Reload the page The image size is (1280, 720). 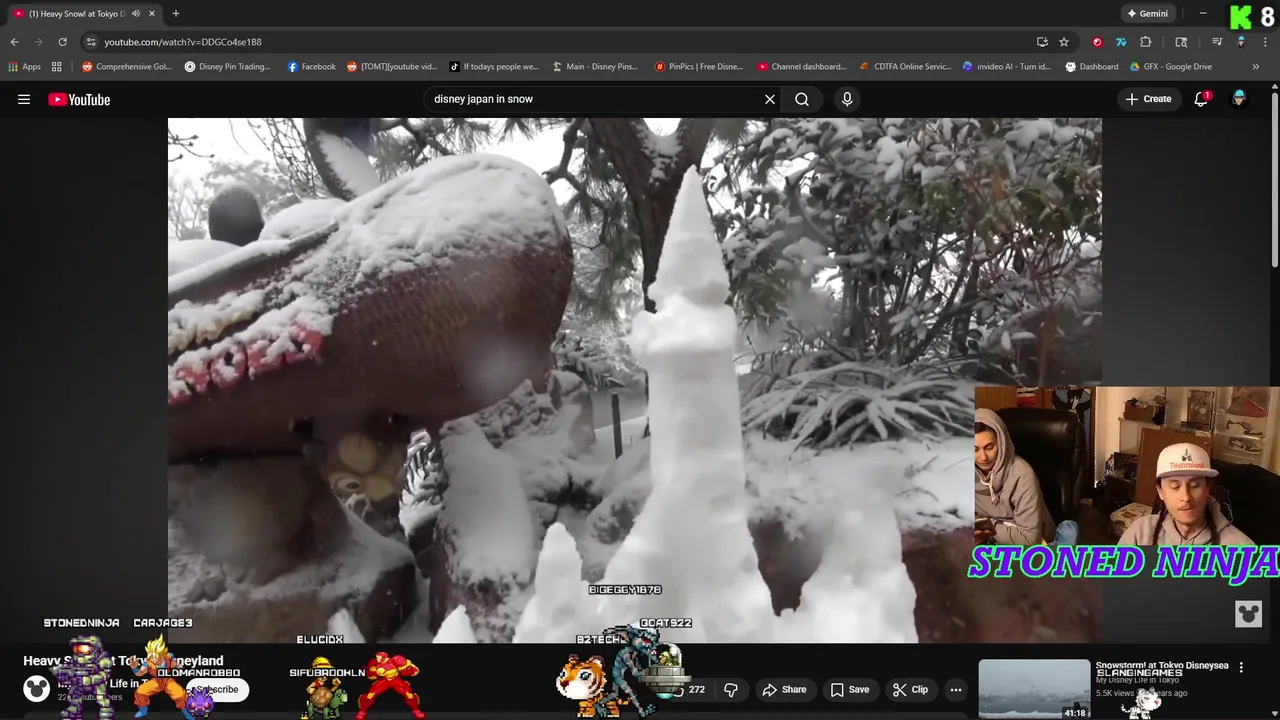[62, 42]
